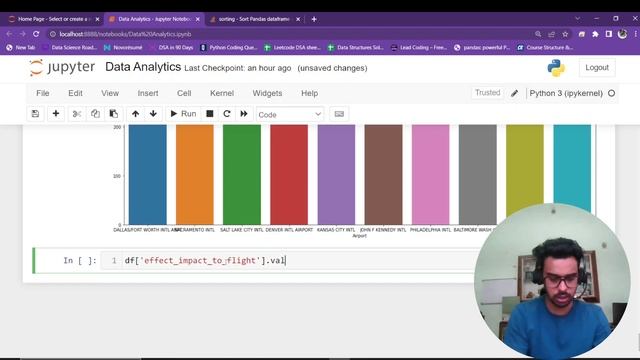640x360 pixels.
Task: Open the File menu
Action: [43, 93]
